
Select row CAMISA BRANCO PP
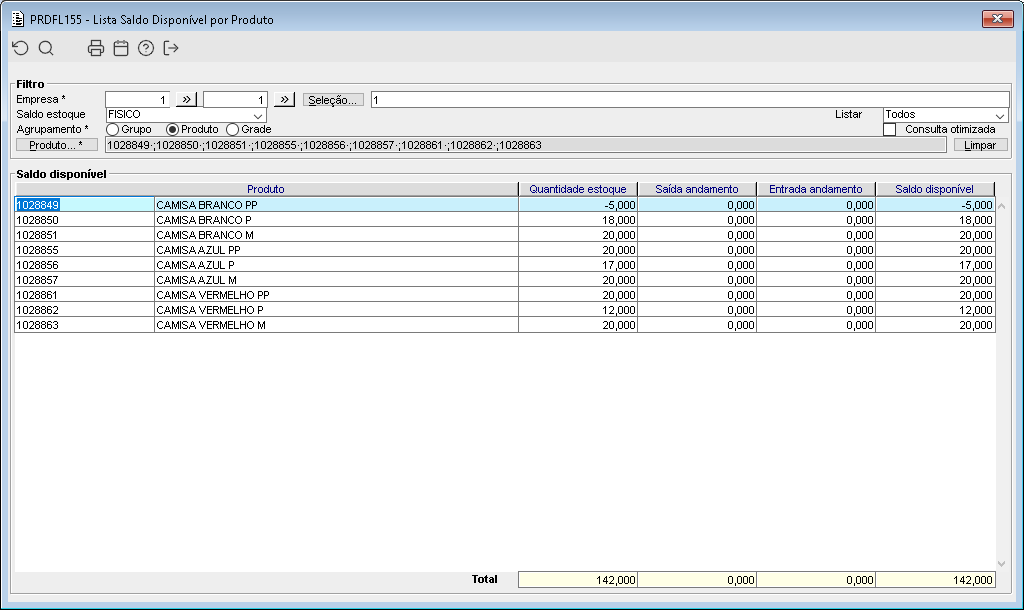[x=336, y=205]
